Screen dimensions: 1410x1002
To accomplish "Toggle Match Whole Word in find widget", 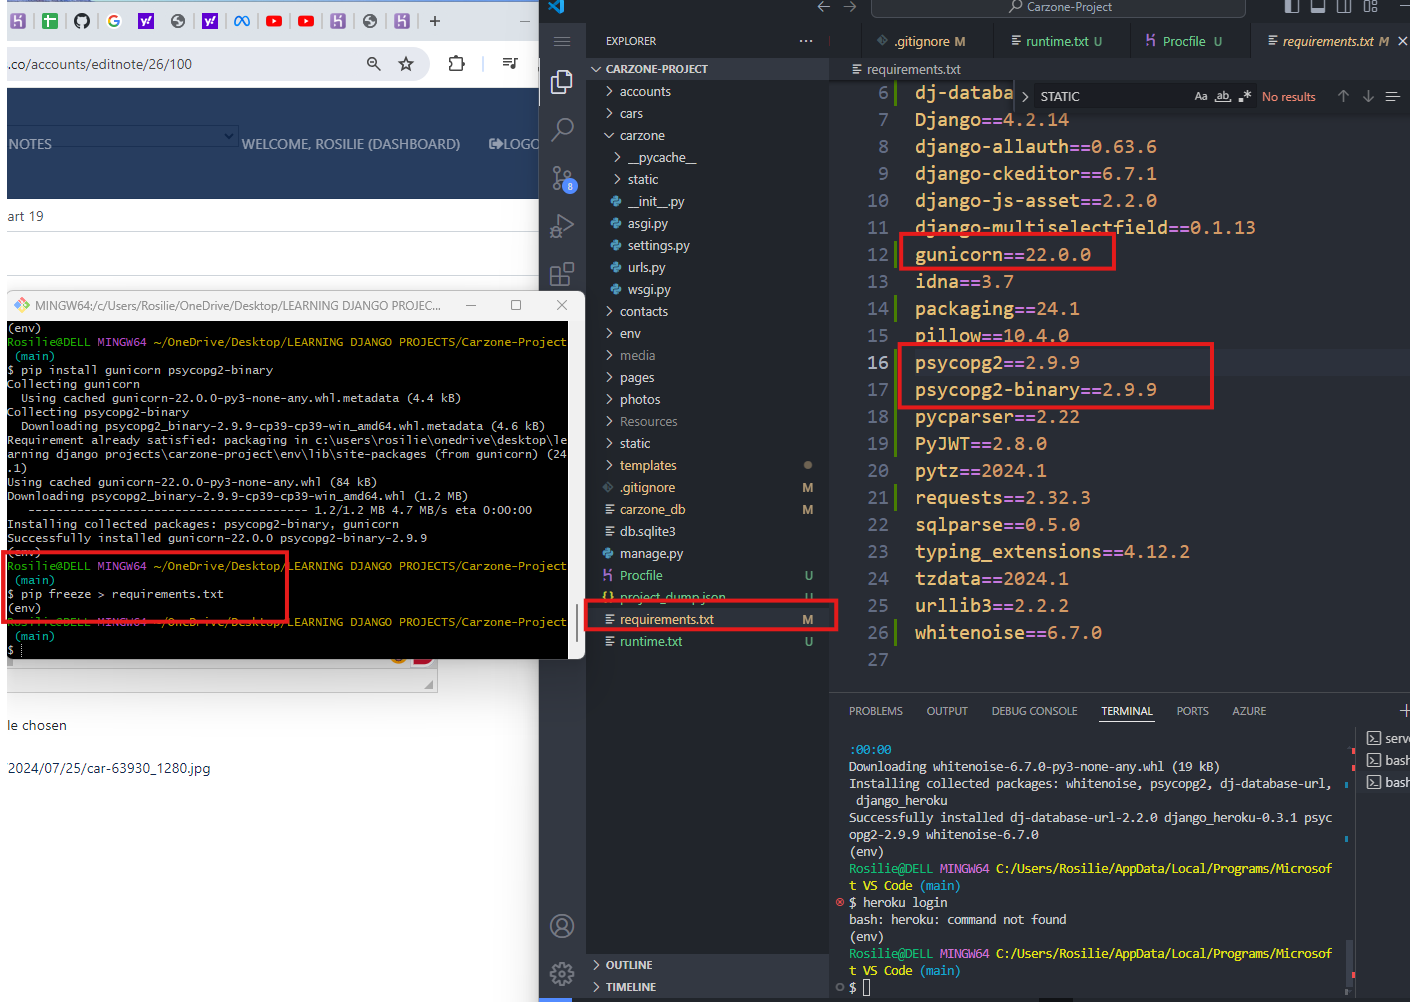I will point(1223,96).
